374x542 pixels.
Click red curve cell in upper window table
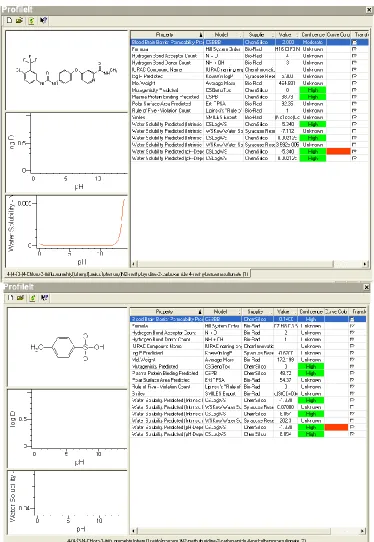click(338, 151)
